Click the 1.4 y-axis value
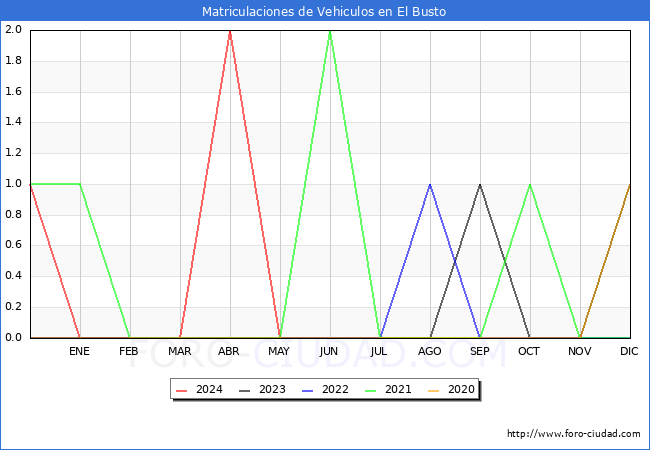Screen dimensions: 650x450 (x=13, y=122)
